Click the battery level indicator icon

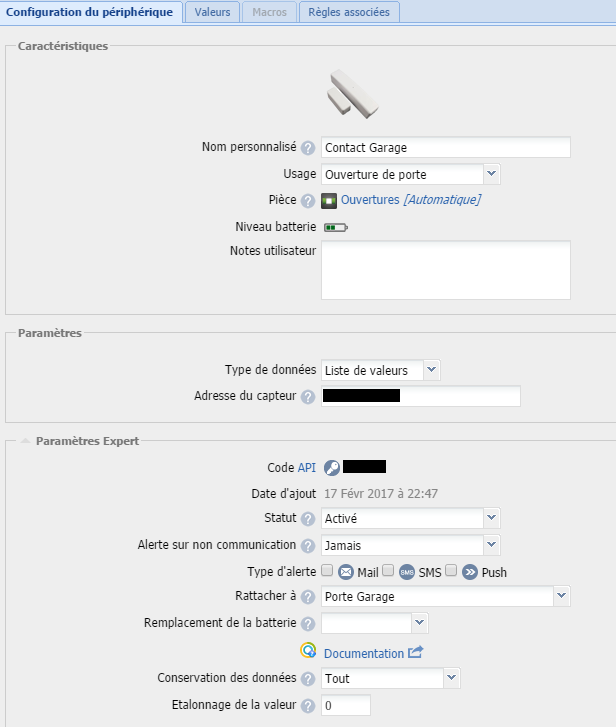(334, 227)
